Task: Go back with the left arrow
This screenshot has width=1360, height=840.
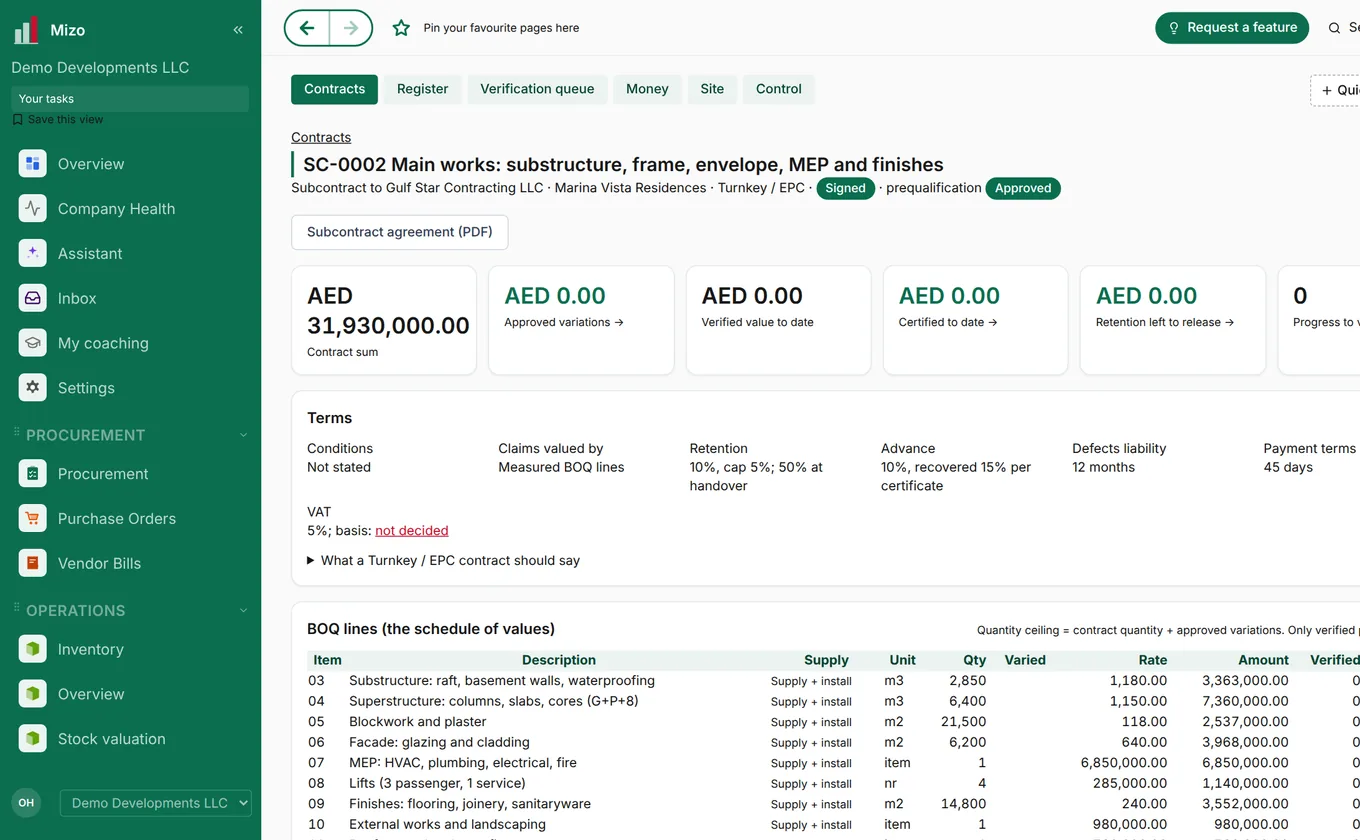Action: tap(307, 28)
